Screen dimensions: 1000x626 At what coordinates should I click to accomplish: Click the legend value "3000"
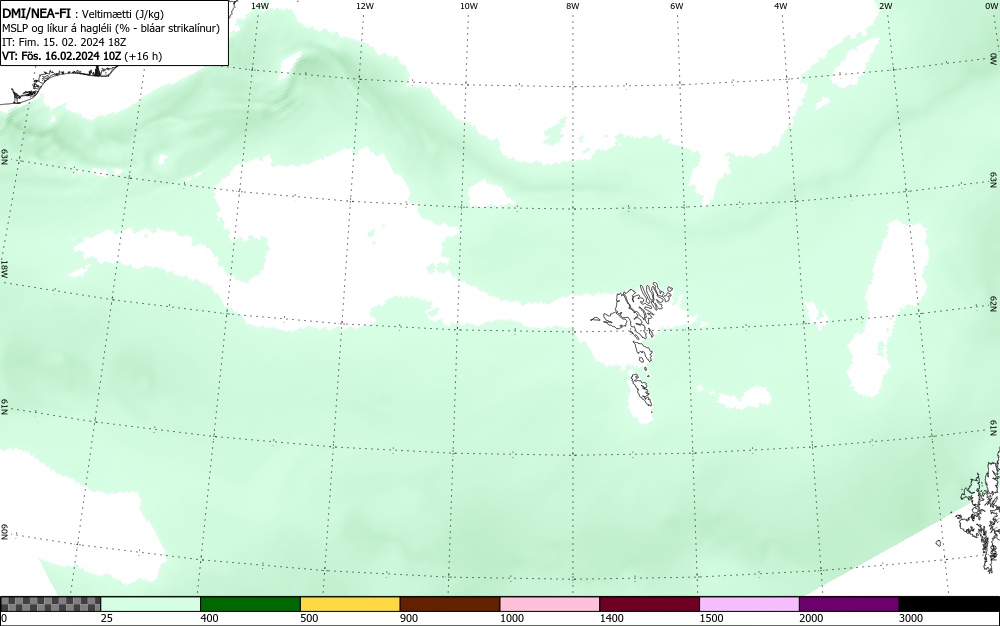(x=911, y=618)
